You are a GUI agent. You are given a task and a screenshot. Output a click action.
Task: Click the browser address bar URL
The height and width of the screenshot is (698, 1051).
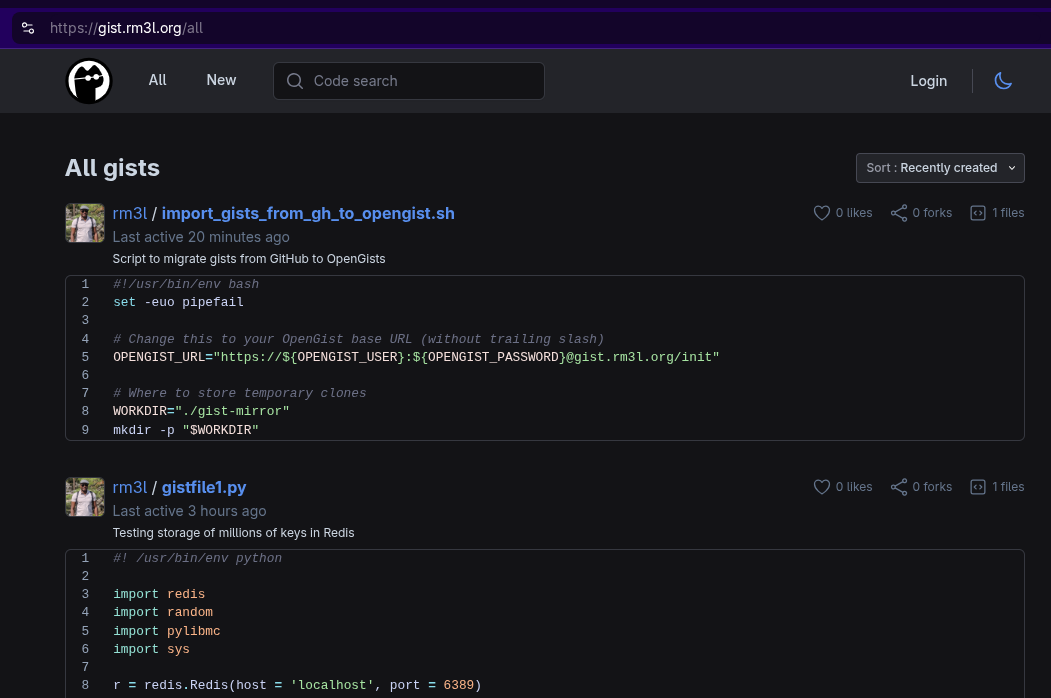click(x=126, y=28)
